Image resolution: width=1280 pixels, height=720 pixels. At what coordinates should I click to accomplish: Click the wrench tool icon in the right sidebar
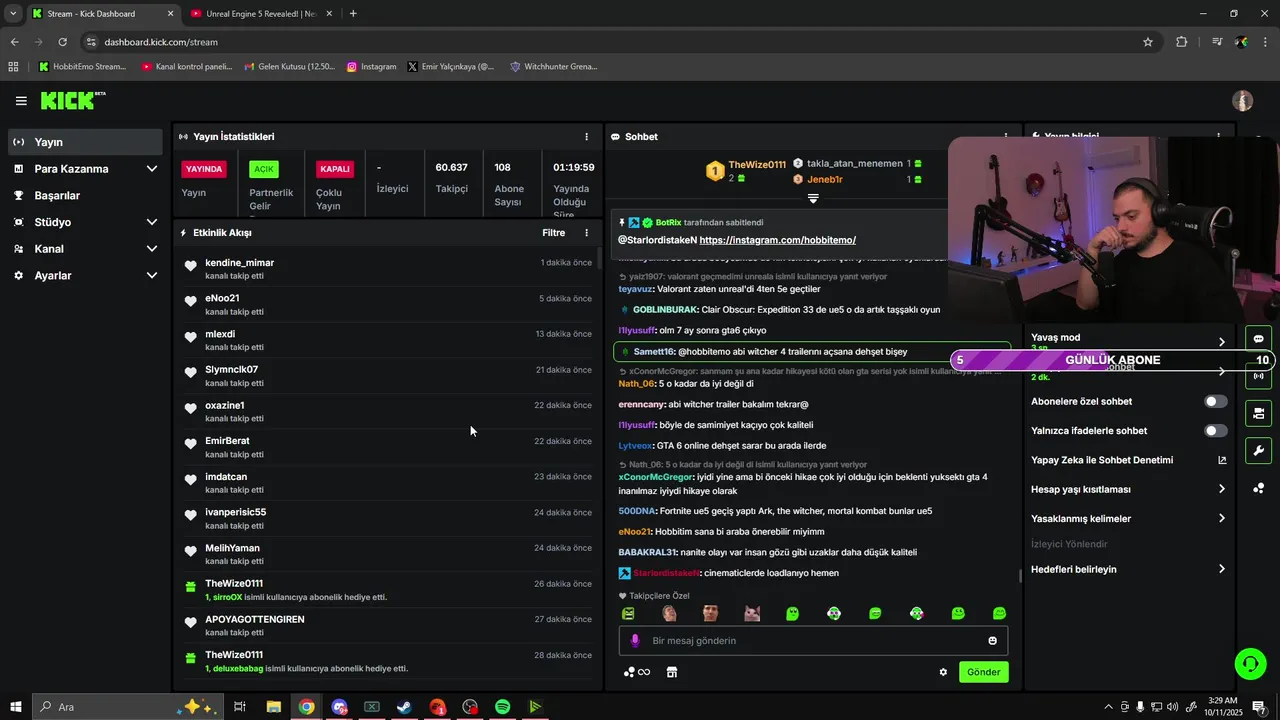[x=1258, y=451]
